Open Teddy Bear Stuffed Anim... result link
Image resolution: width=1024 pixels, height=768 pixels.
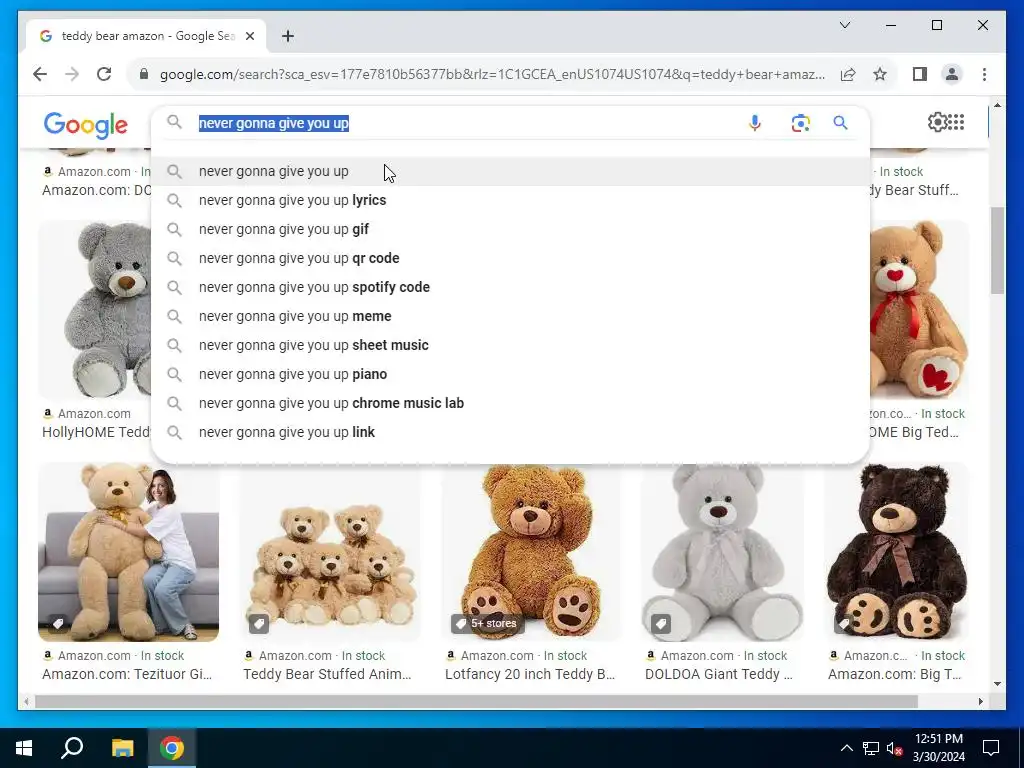pyautogui.click(x=327, y=674)
